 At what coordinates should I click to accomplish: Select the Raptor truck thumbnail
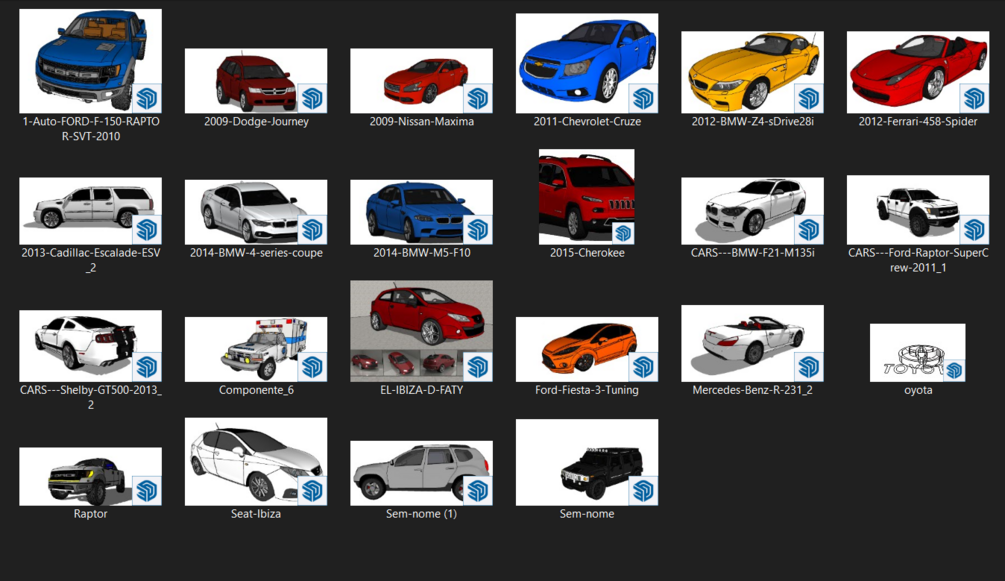tap(90, 476)
